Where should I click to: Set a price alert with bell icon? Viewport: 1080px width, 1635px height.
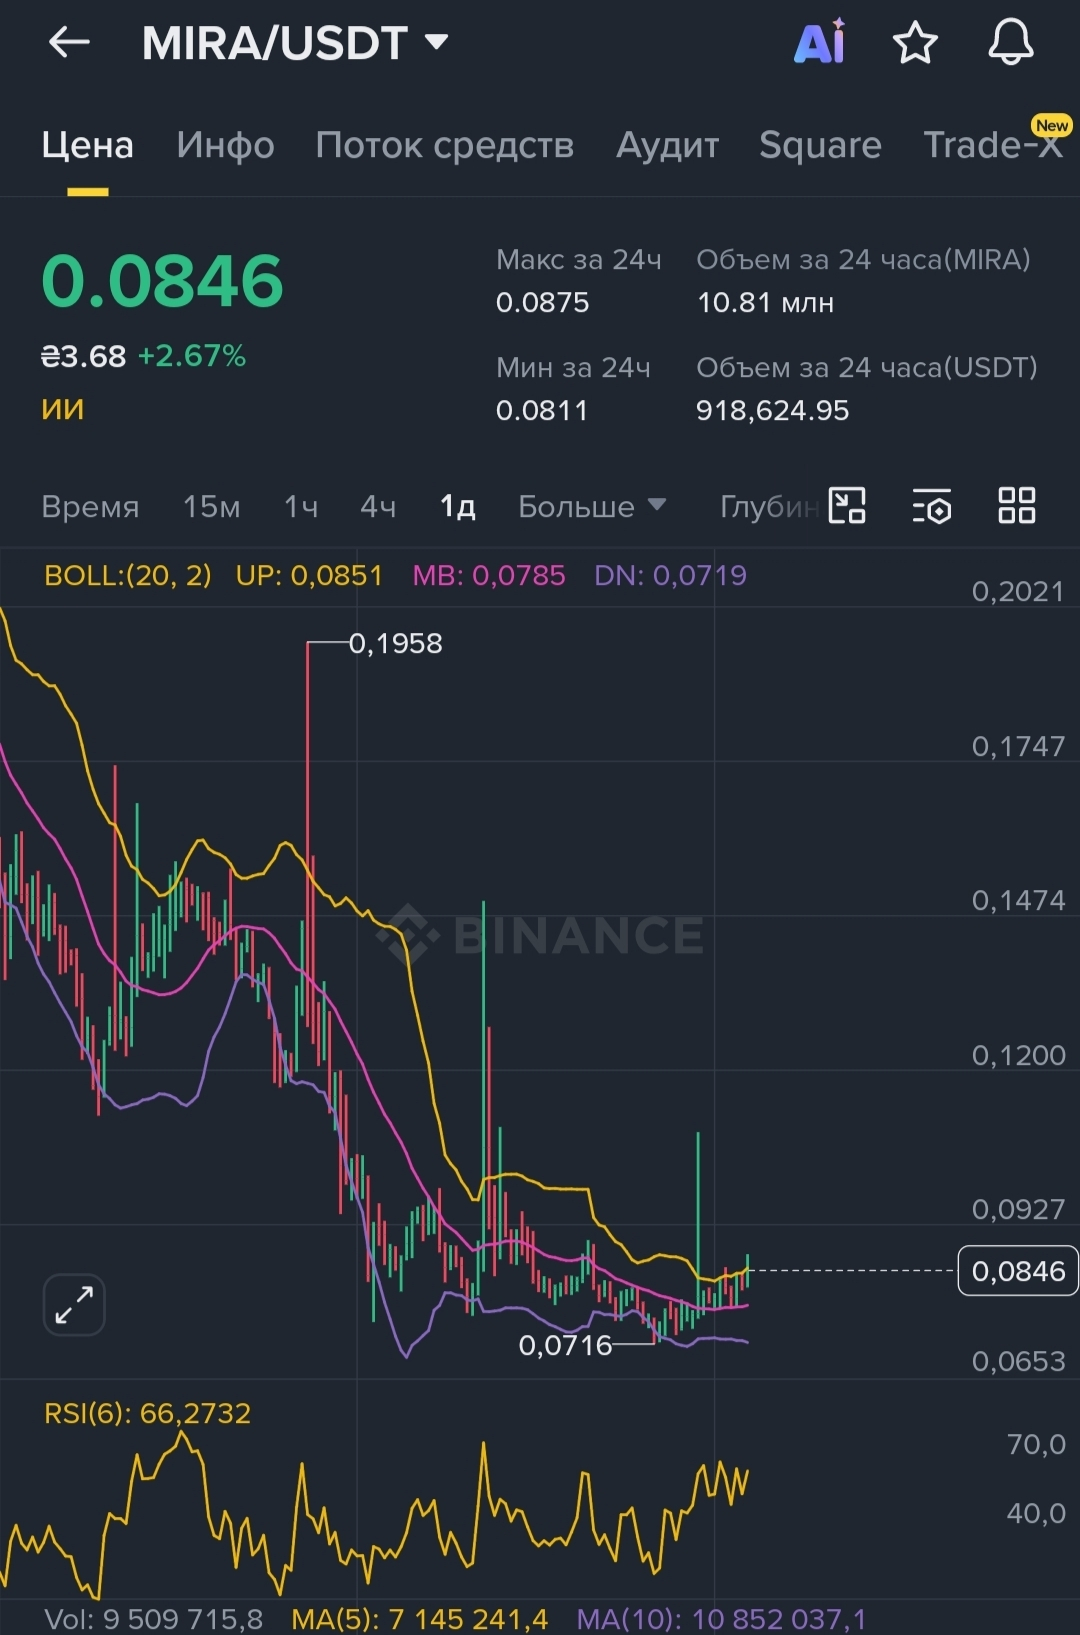click(x=1011, y=43)
